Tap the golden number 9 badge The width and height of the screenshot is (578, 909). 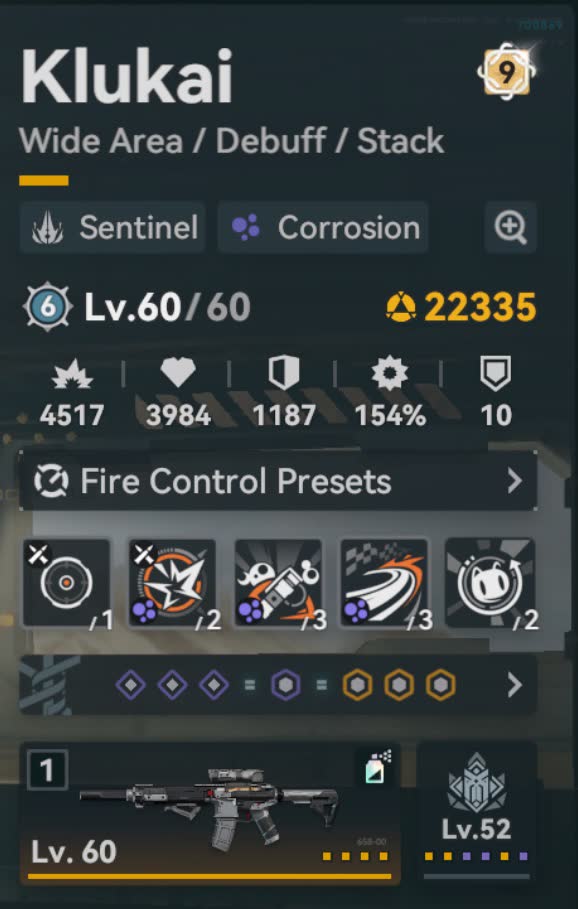click(x=506, y=72)
